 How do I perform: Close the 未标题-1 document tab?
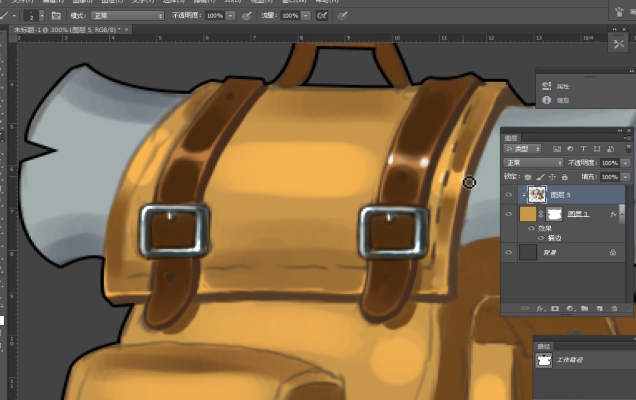click(127, 30)
